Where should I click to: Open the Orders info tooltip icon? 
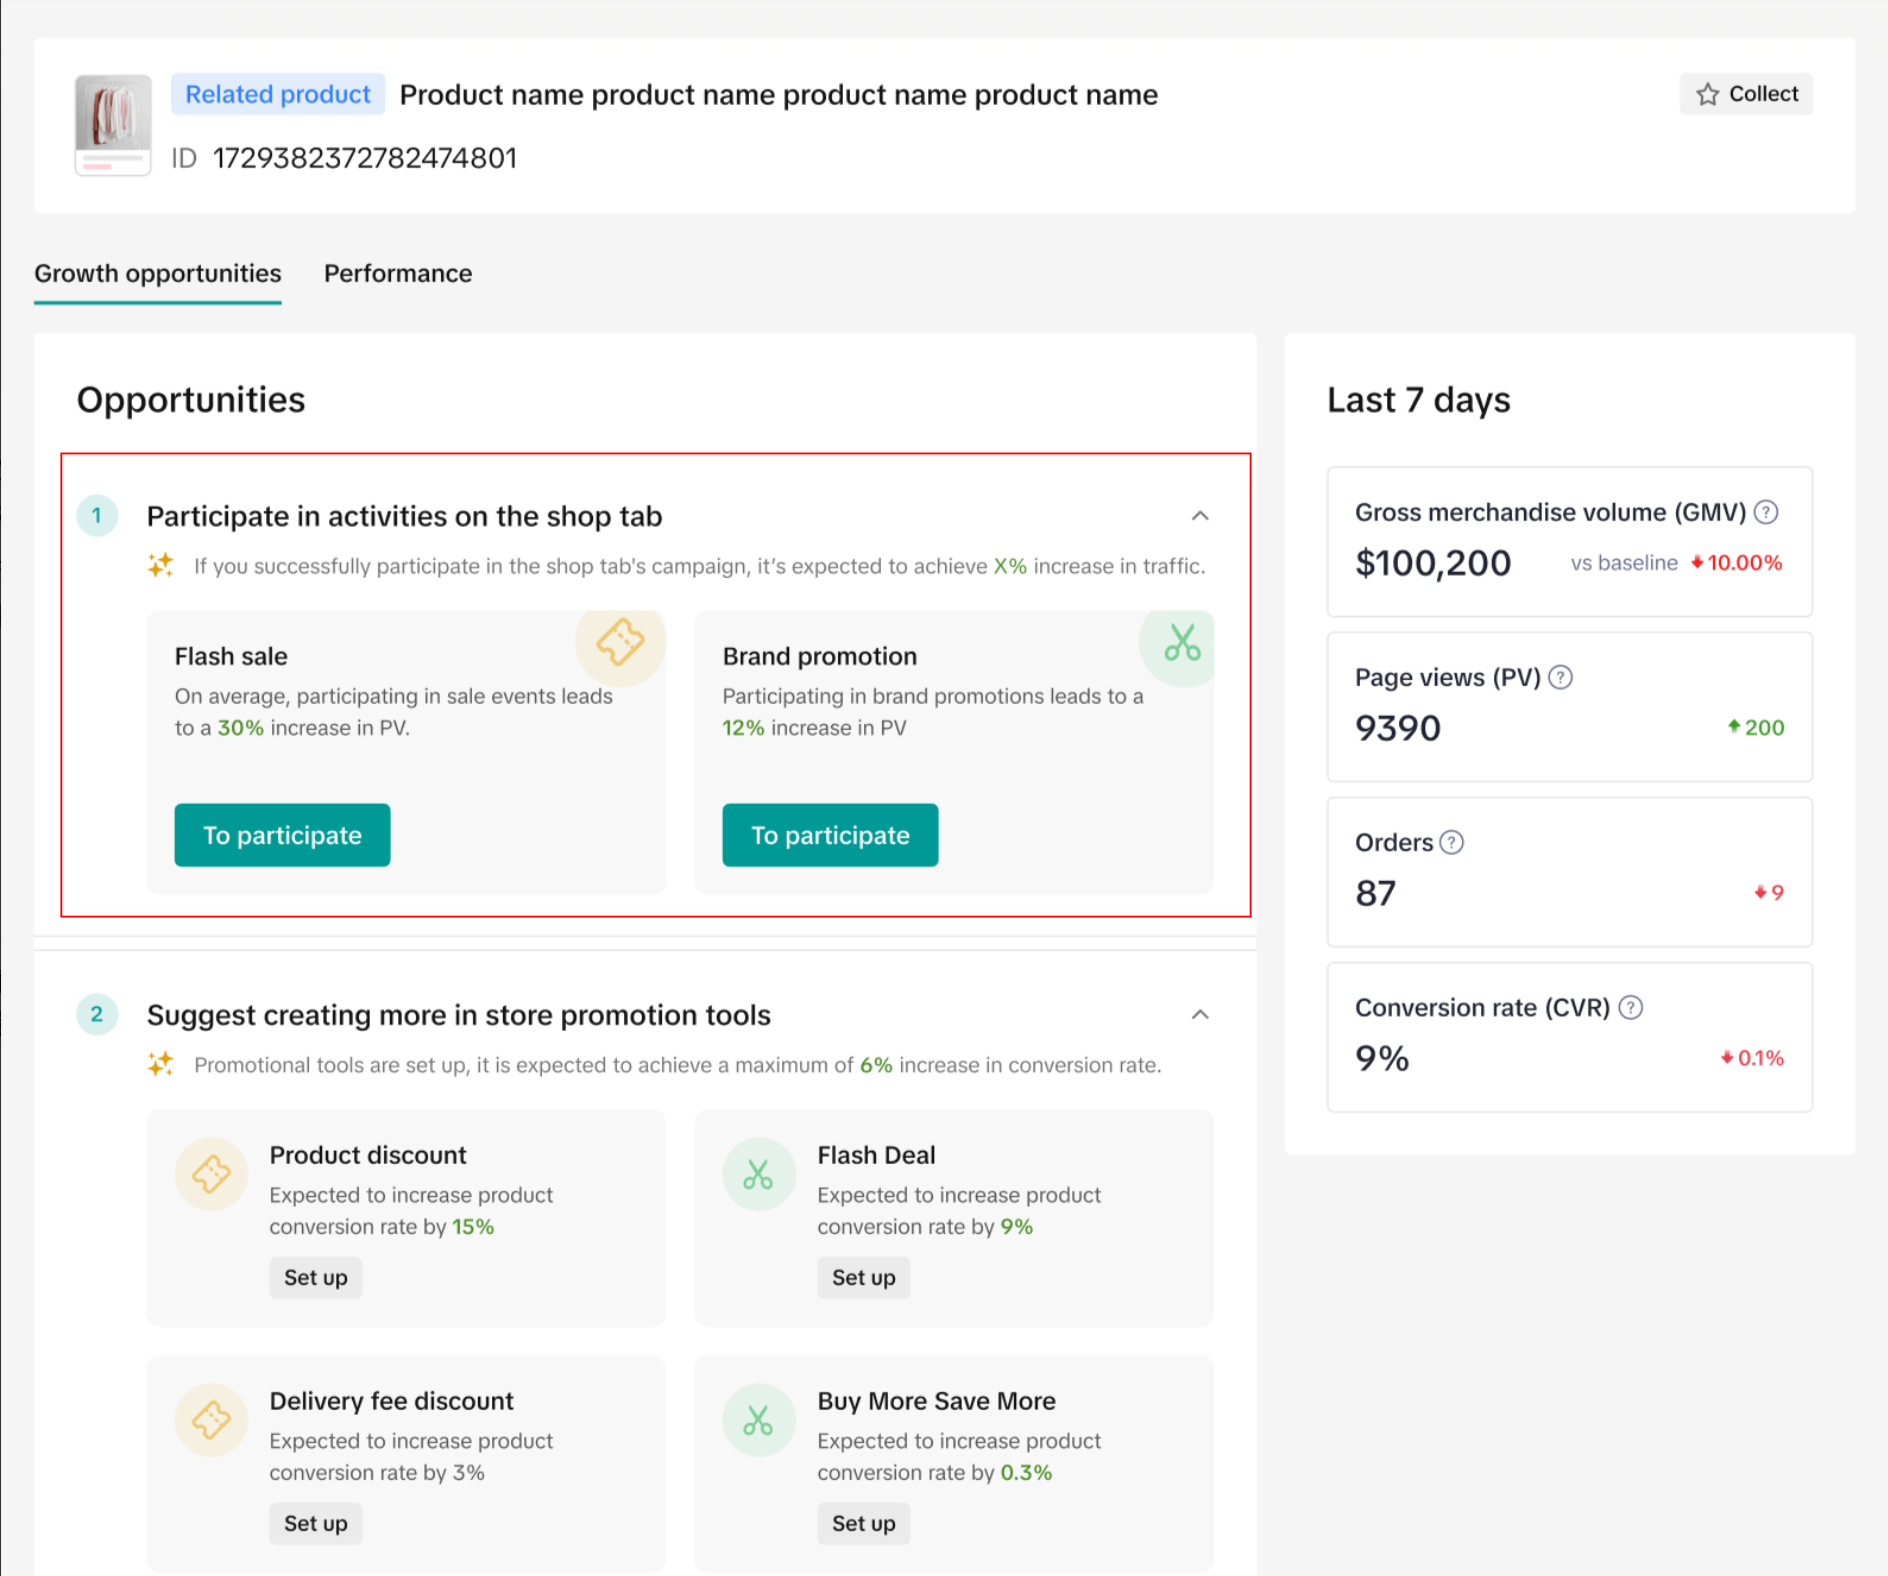(x=1451, y=842)
